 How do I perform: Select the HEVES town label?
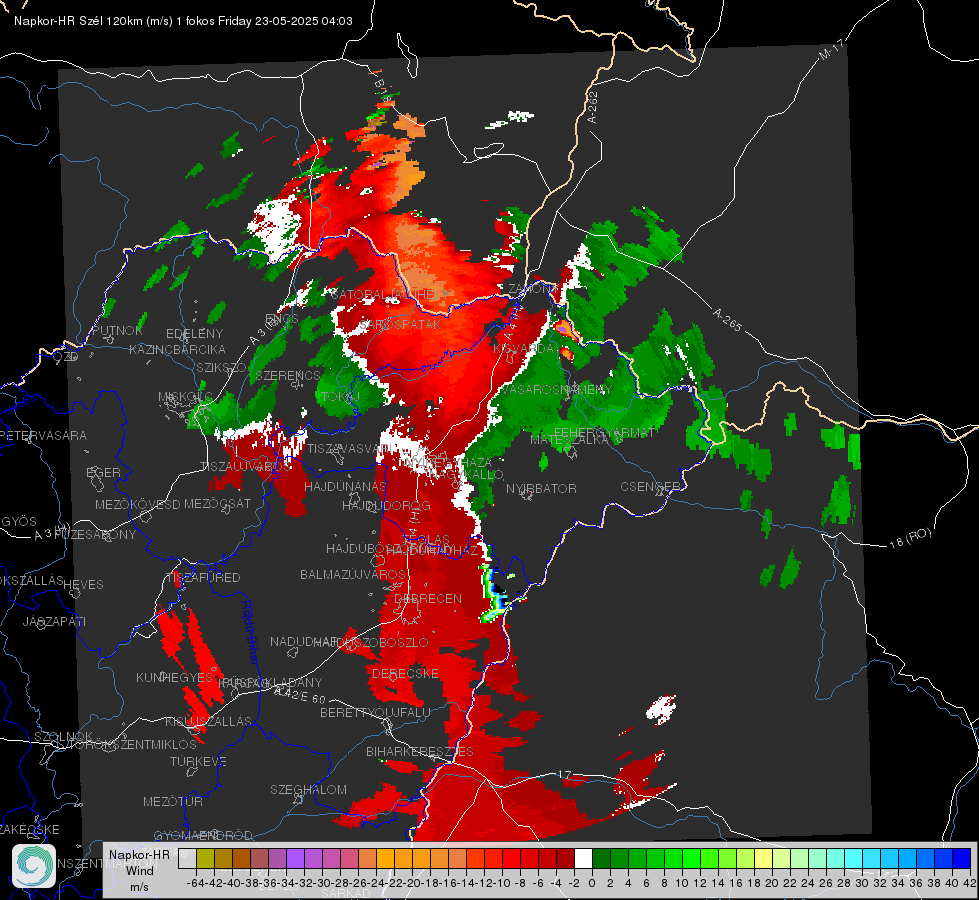pos(83,585)
